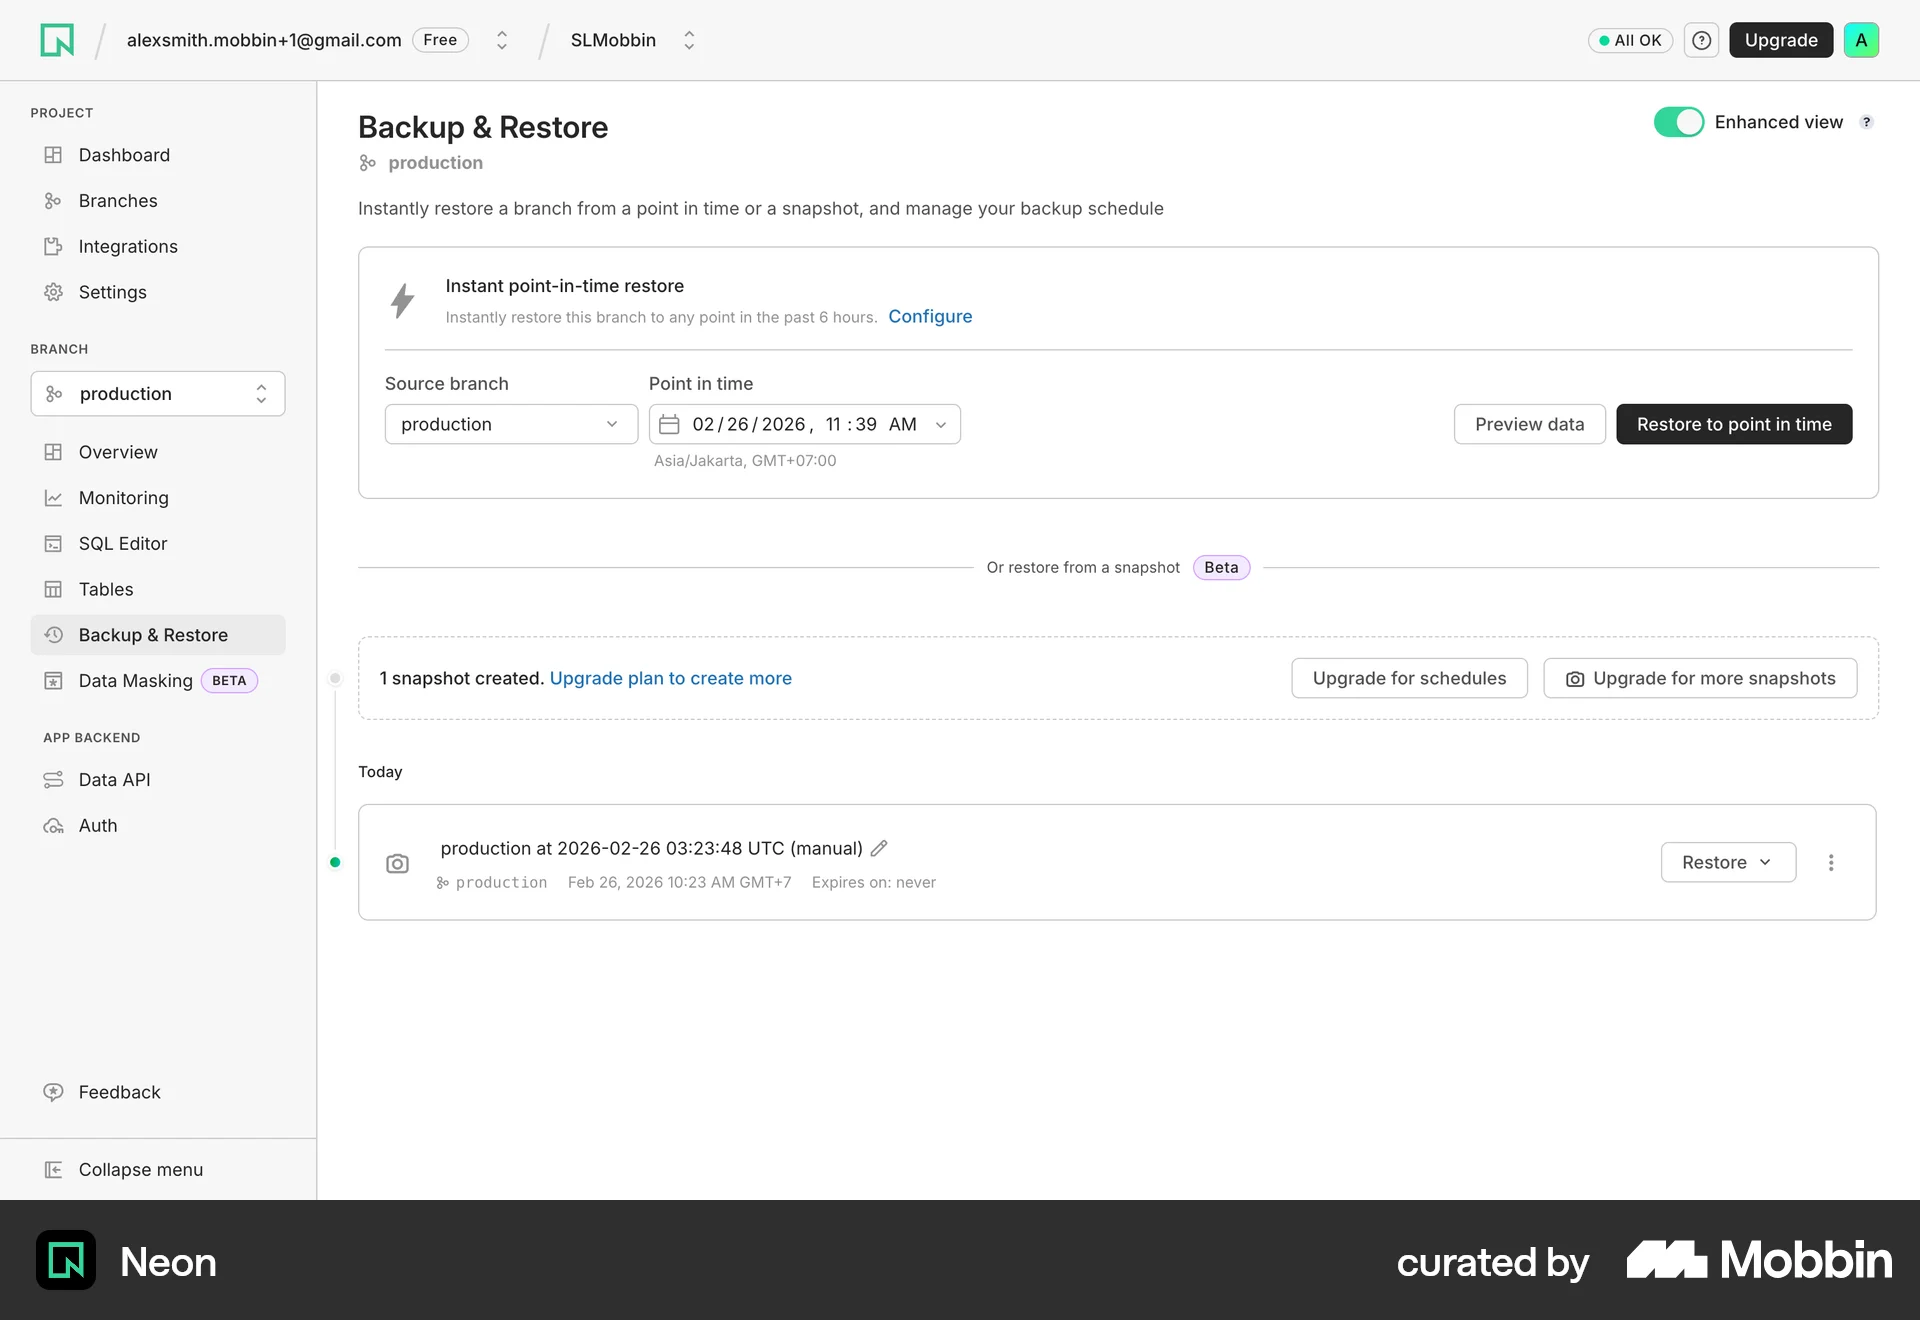Click the Upgrade button in header

1781,40
